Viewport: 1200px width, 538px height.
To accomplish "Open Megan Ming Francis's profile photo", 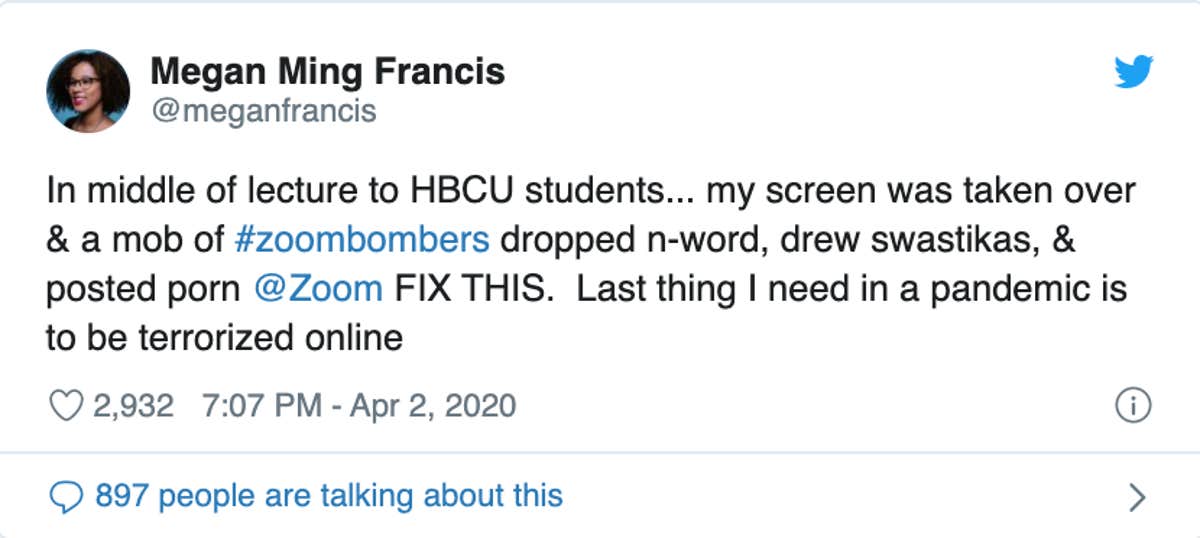I will point(88,91).
